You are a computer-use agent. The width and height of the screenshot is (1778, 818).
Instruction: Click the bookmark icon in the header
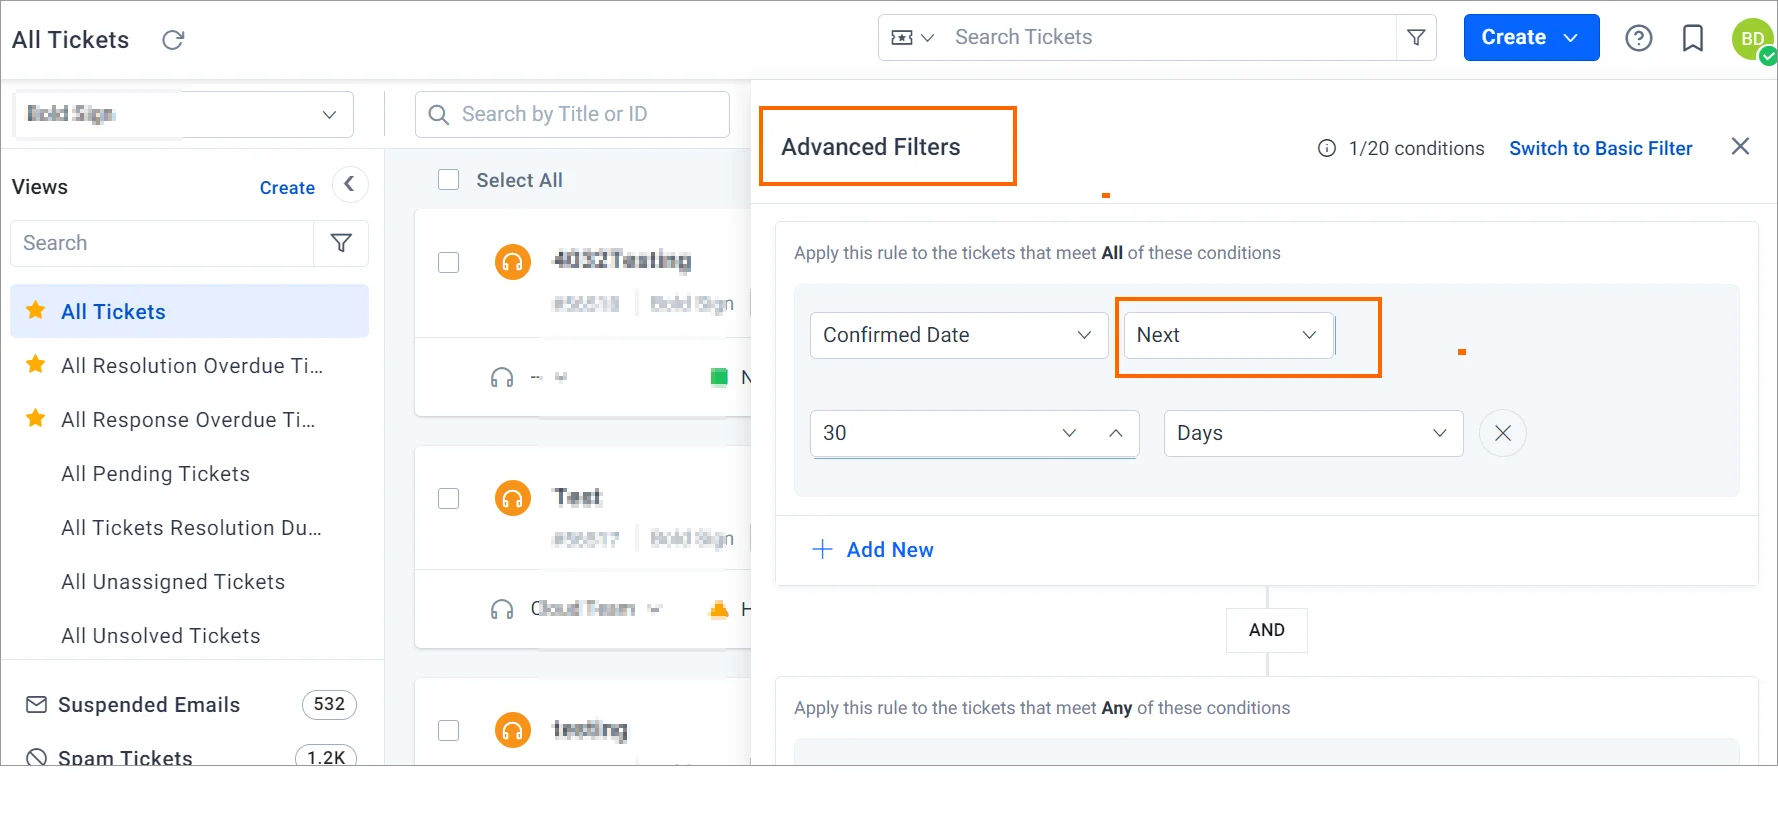click(x=1692, y=38)
